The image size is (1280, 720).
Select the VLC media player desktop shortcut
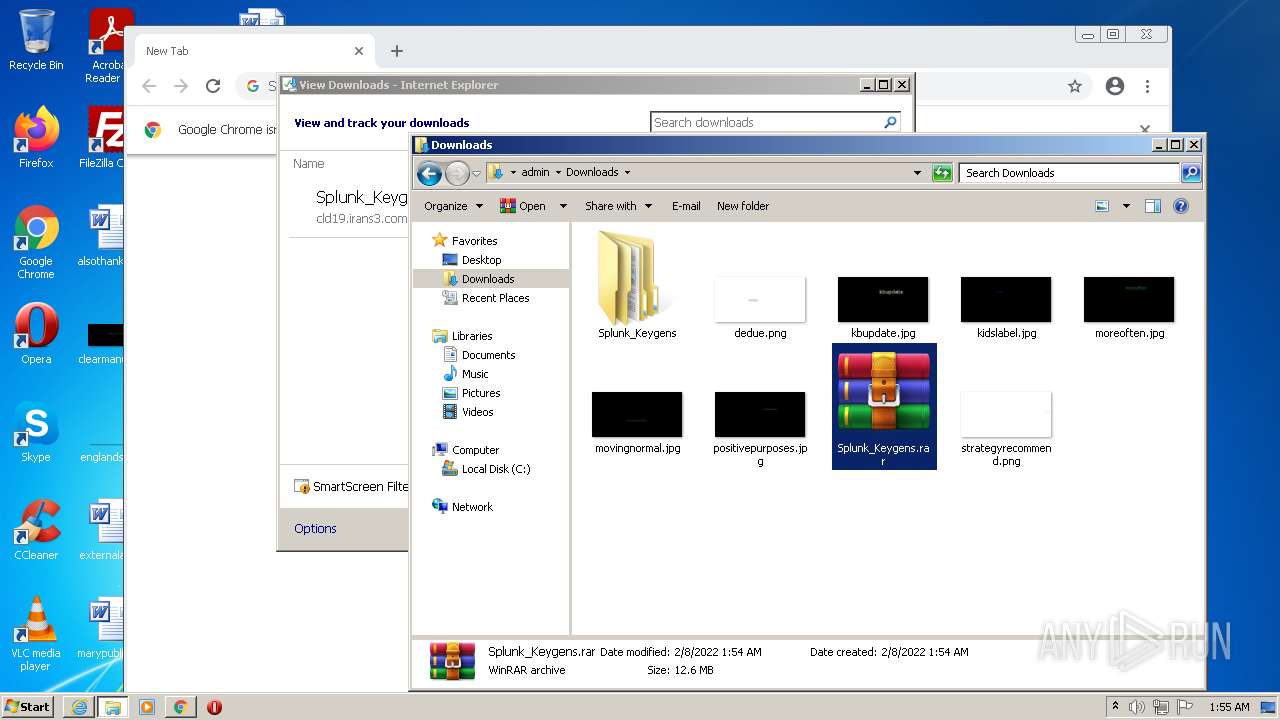[36, 634]
